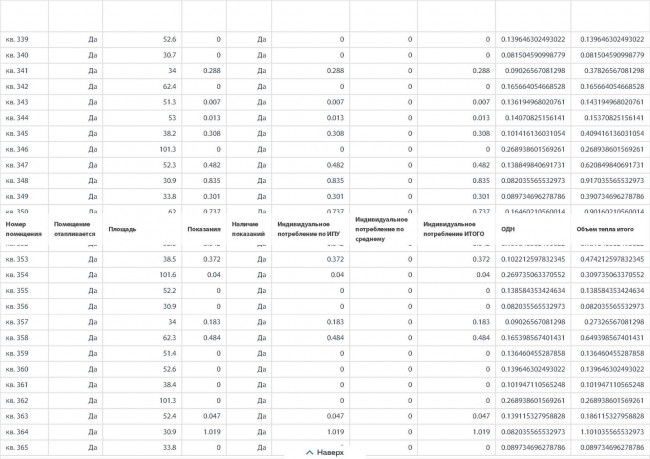Select row 'кв. 340'

[x=325, y=55]
